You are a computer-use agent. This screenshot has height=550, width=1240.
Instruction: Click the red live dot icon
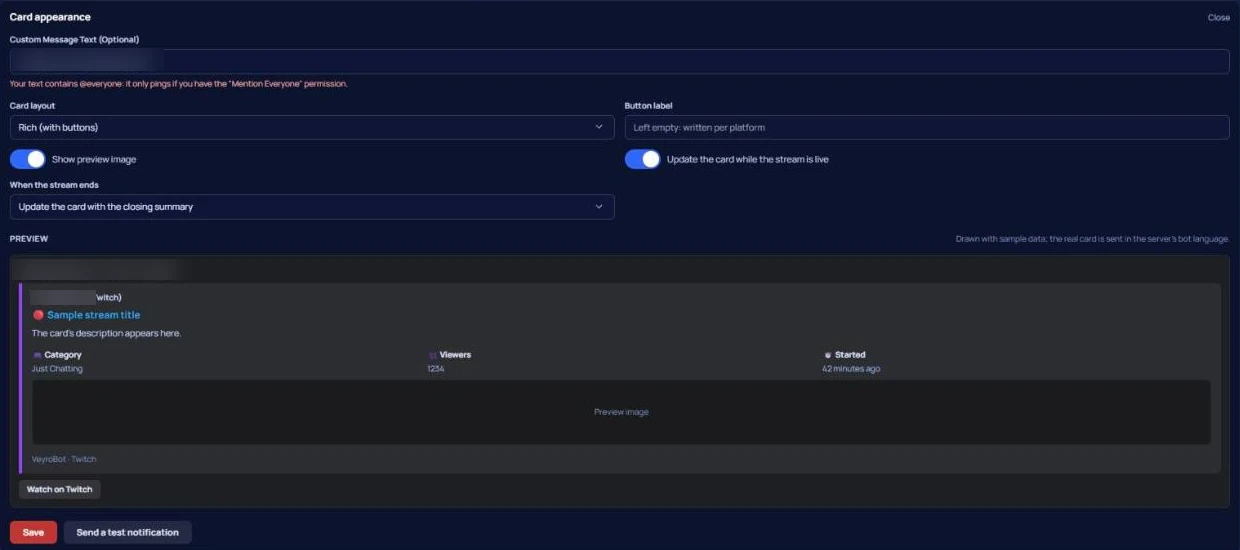tap(38, 315)
